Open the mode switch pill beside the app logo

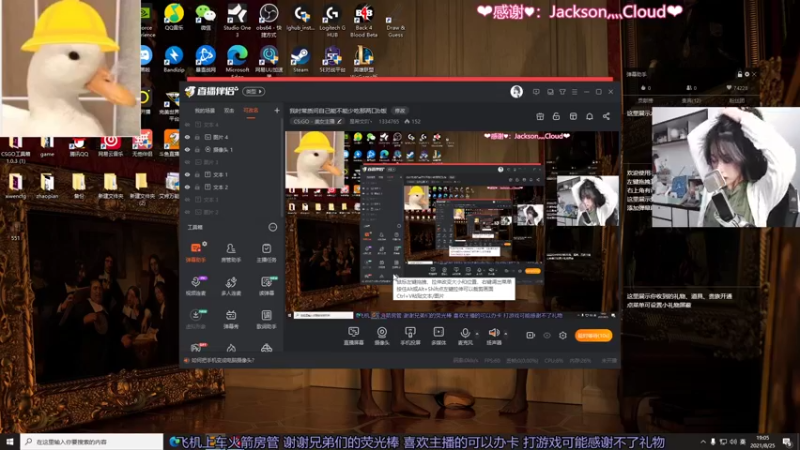coord(254,91)
